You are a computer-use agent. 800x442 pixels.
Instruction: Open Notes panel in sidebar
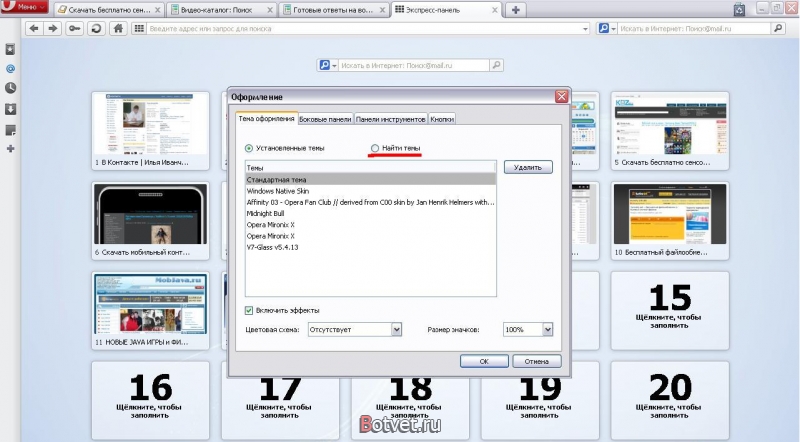click(10, 130)
